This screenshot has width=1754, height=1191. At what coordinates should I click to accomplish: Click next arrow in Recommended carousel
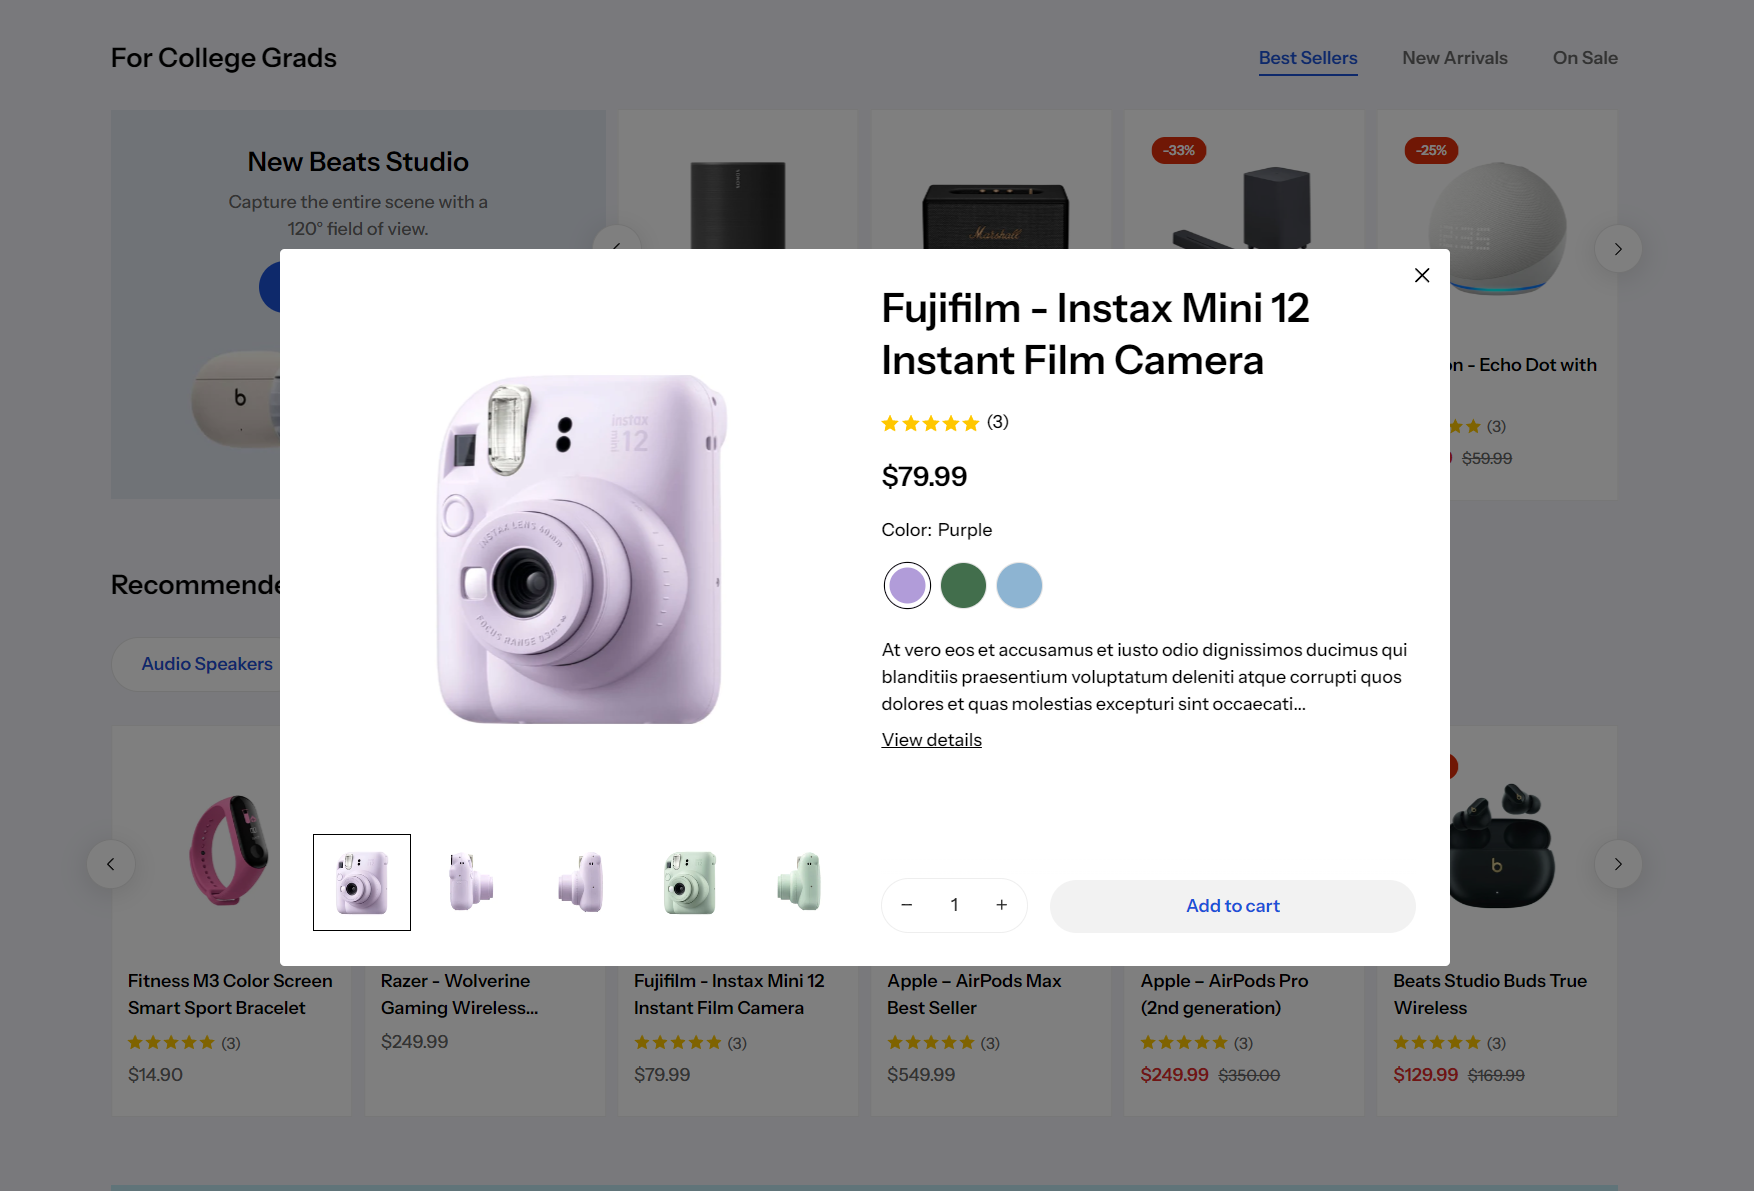click(x=1618, y=864)
